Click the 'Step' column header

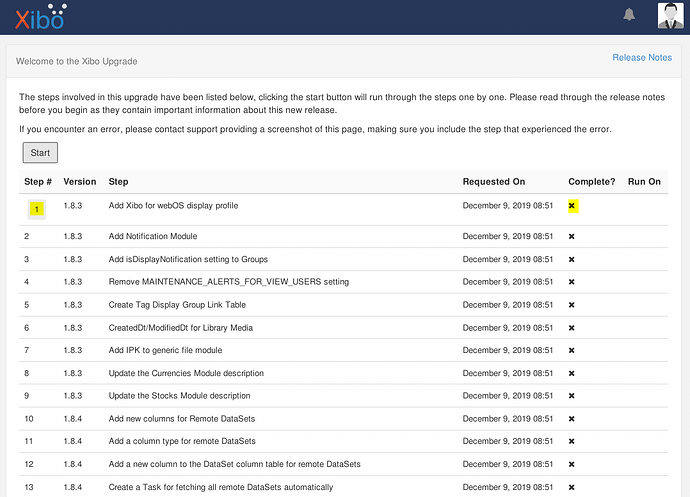tap(118, 182)
